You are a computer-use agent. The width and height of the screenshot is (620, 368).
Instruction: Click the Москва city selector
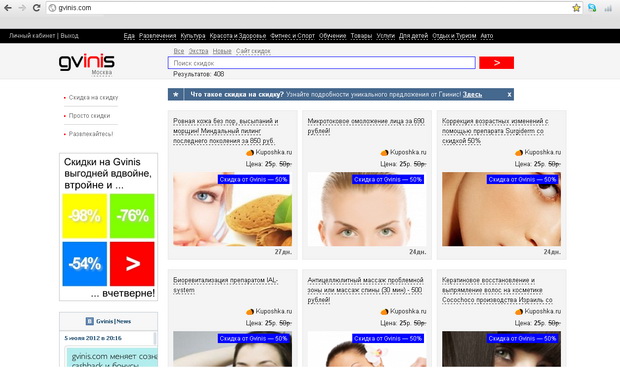tap(102, 72)
